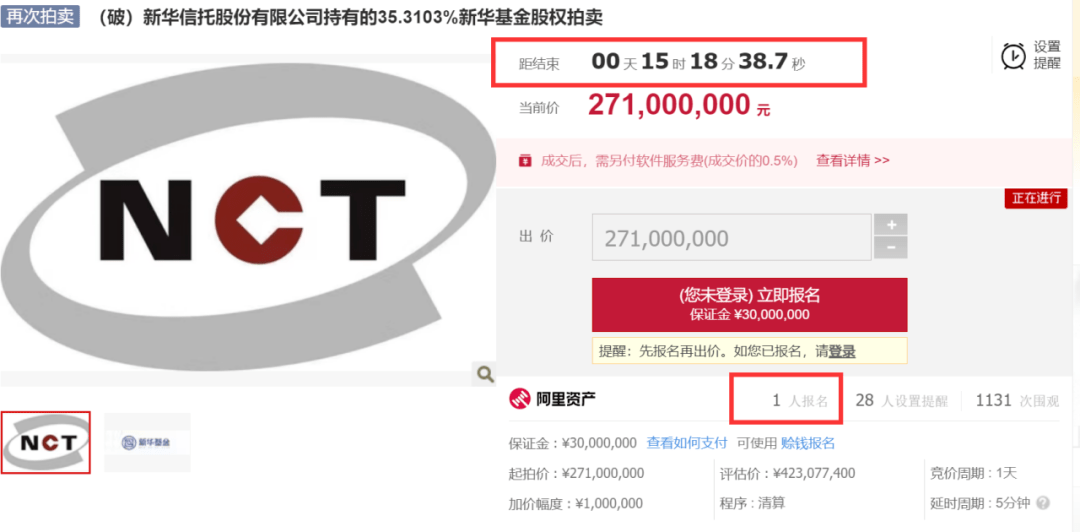Viewport: 1080px width, 532px height.
Task: Click the 28 人设置提醒 count
Action: (902, 400)
